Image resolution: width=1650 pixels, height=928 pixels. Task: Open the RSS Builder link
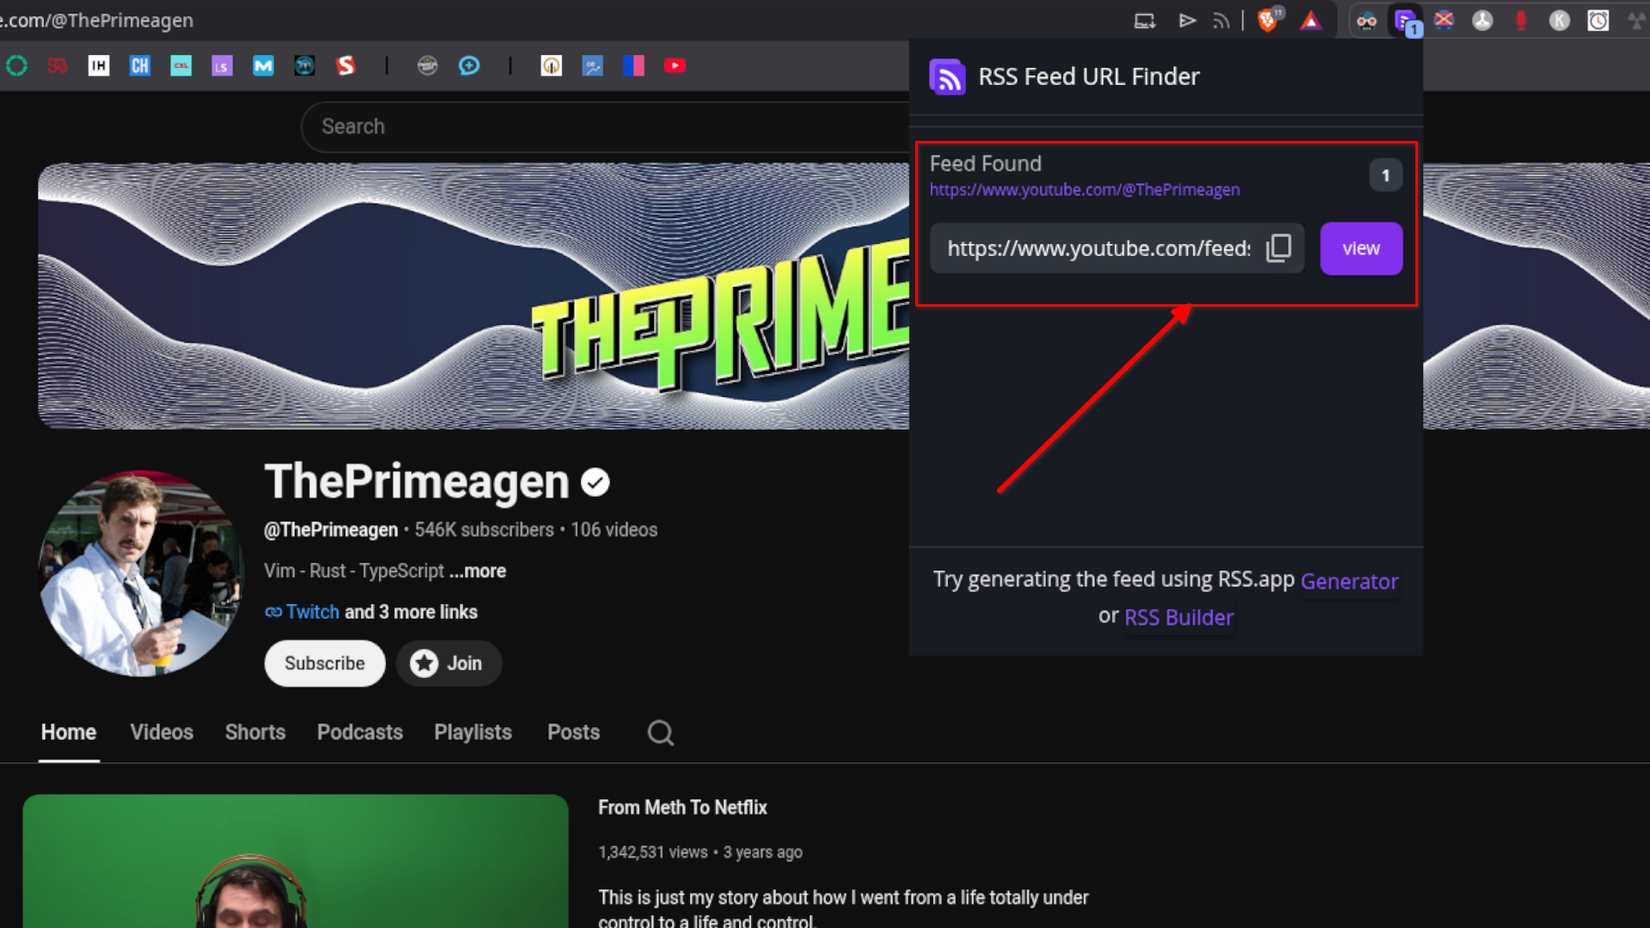(1179, 617)
